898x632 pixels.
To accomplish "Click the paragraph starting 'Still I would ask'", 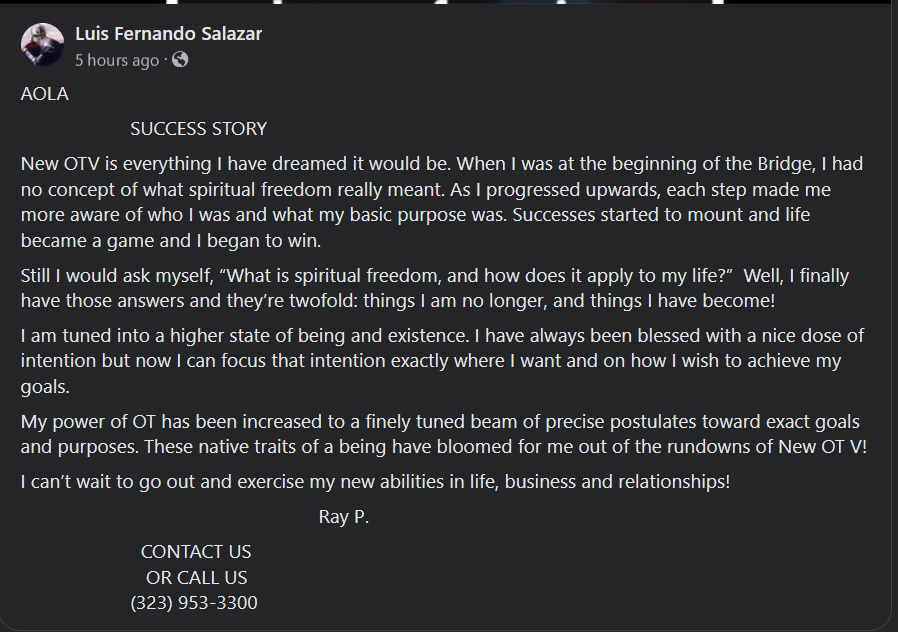I will (x=434, y=288).
